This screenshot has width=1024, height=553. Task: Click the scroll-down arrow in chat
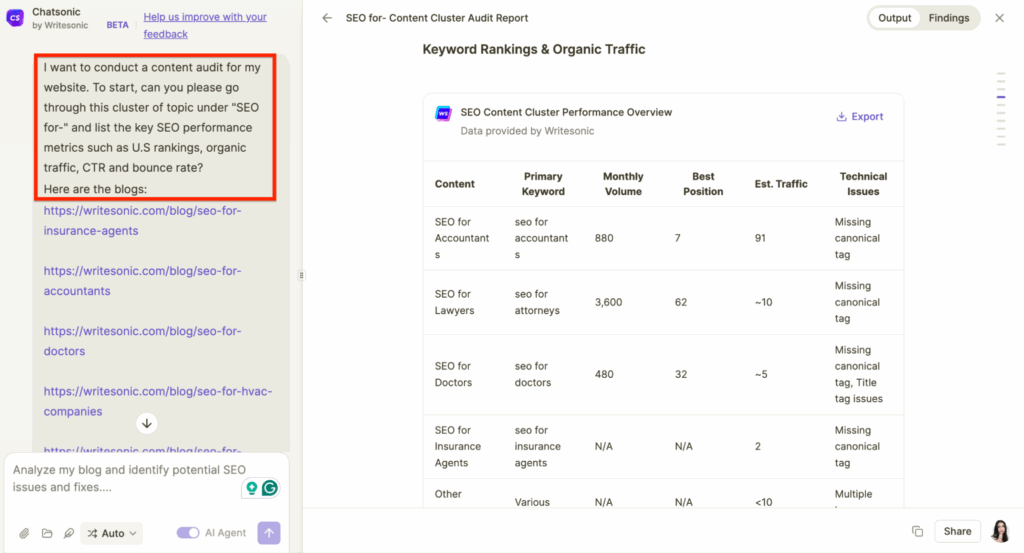[147, 423]
